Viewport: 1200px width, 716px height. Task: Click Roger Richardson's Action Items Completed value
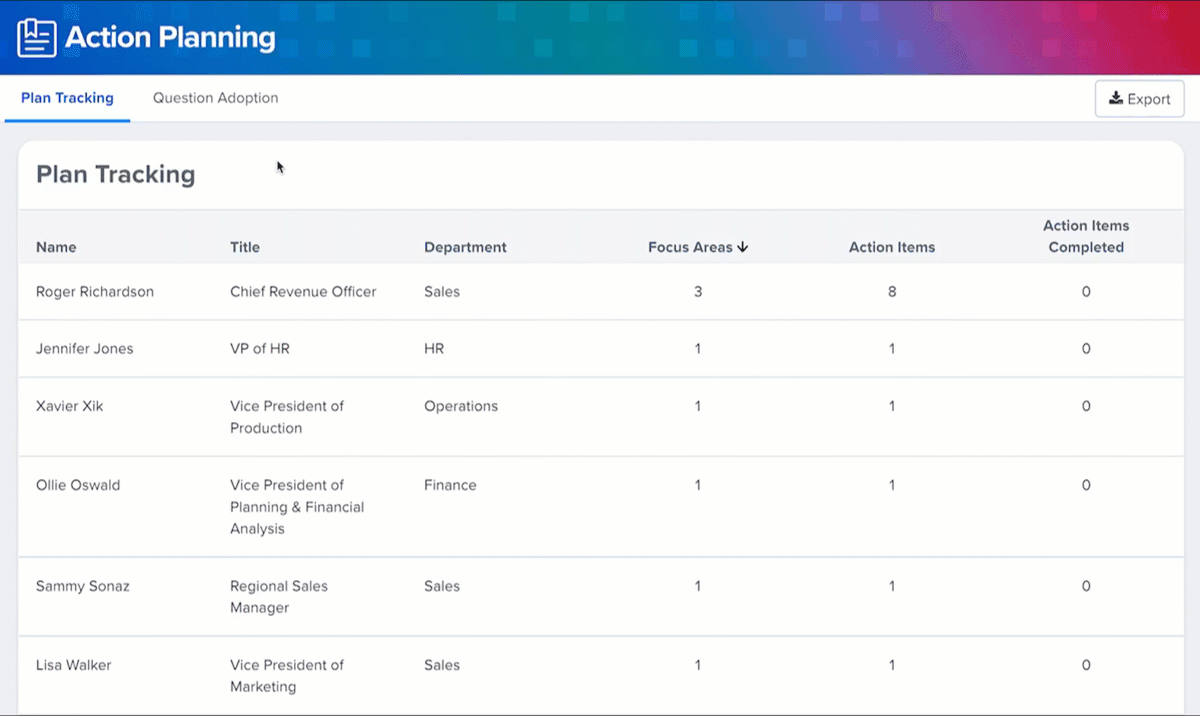1086,292
